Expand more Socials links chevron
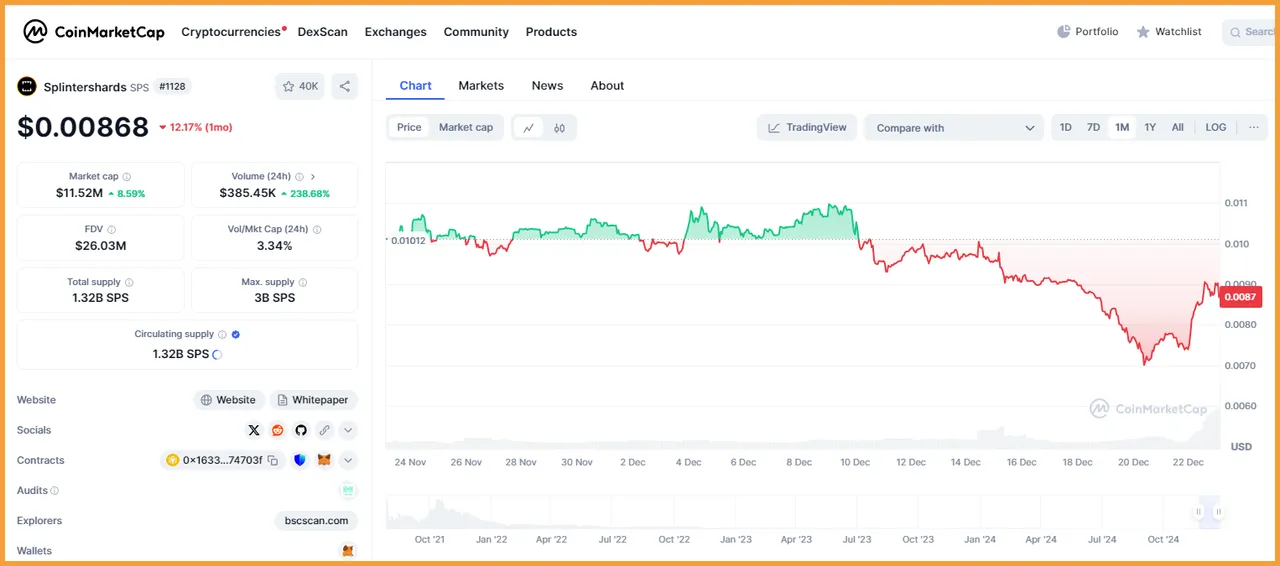 pos(348,430)
